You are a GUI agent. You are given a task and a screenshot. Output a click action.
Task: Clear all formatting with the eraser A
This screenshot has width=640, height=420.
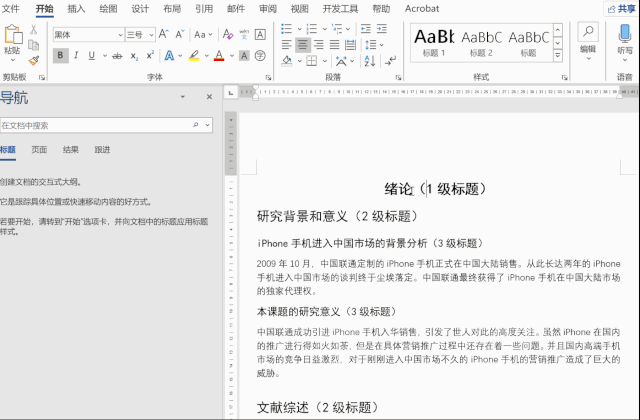[x=228, y=34]
